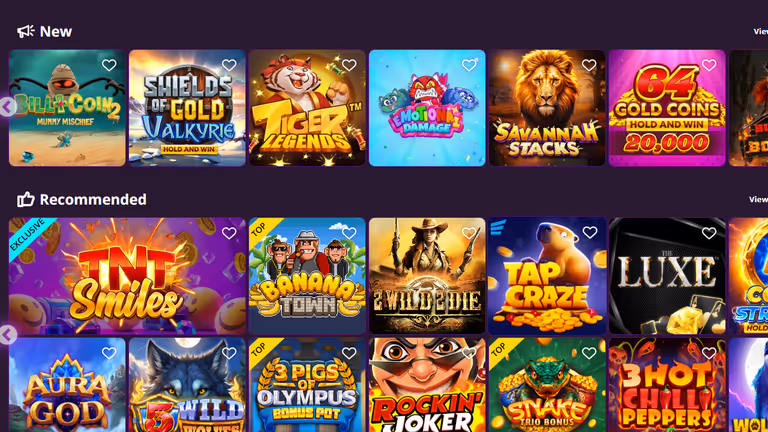
Task: Launch the Bill & Coin 2 game thumbnail
Action: 67,108
